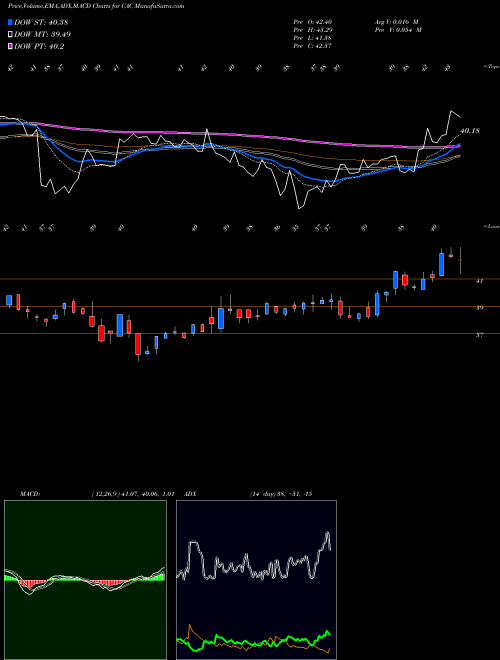This screenshot has width=500, height=660.
Task: Click the 37 price level axis label
Action: point(479,335)
